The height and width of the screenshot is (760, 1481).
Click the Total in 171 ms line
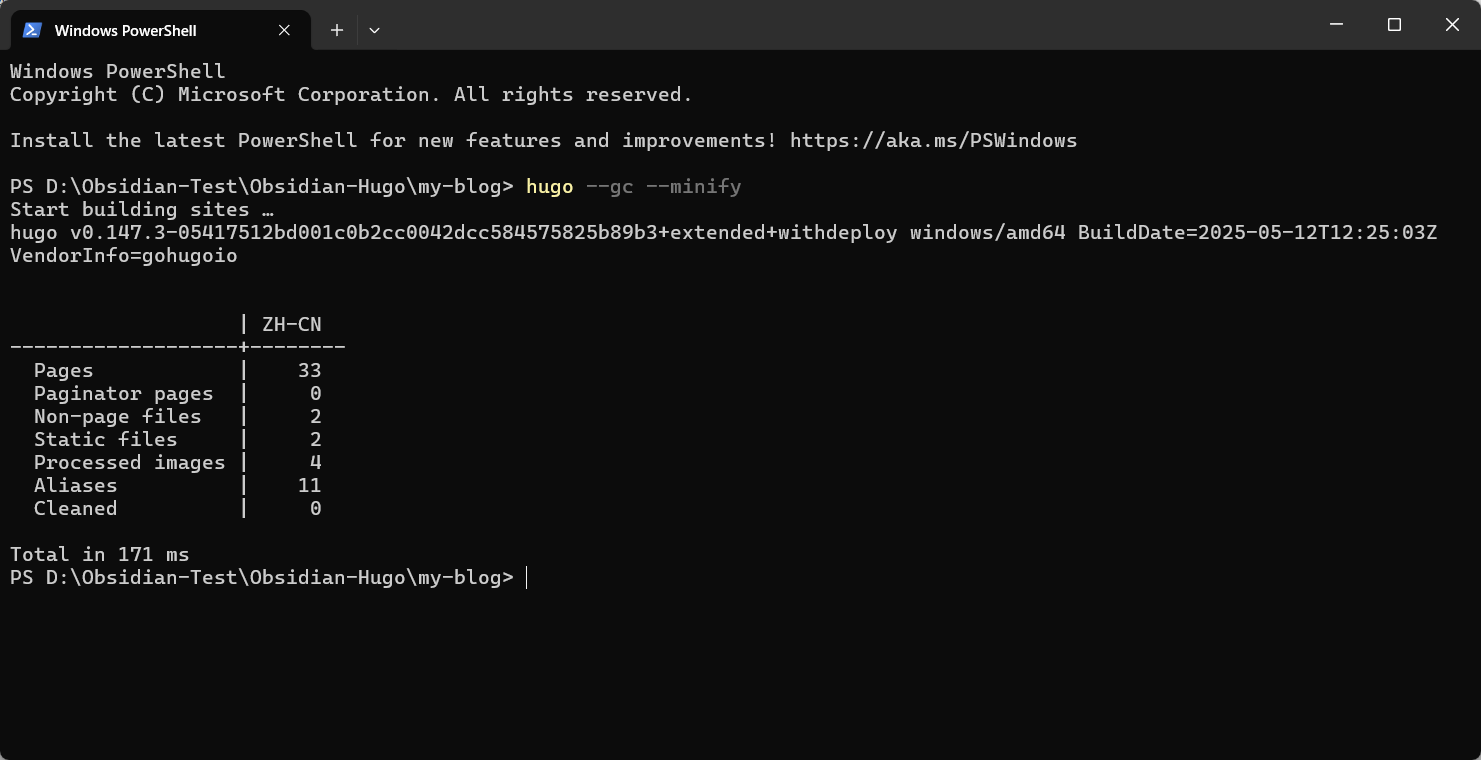(x=99, y=554)
